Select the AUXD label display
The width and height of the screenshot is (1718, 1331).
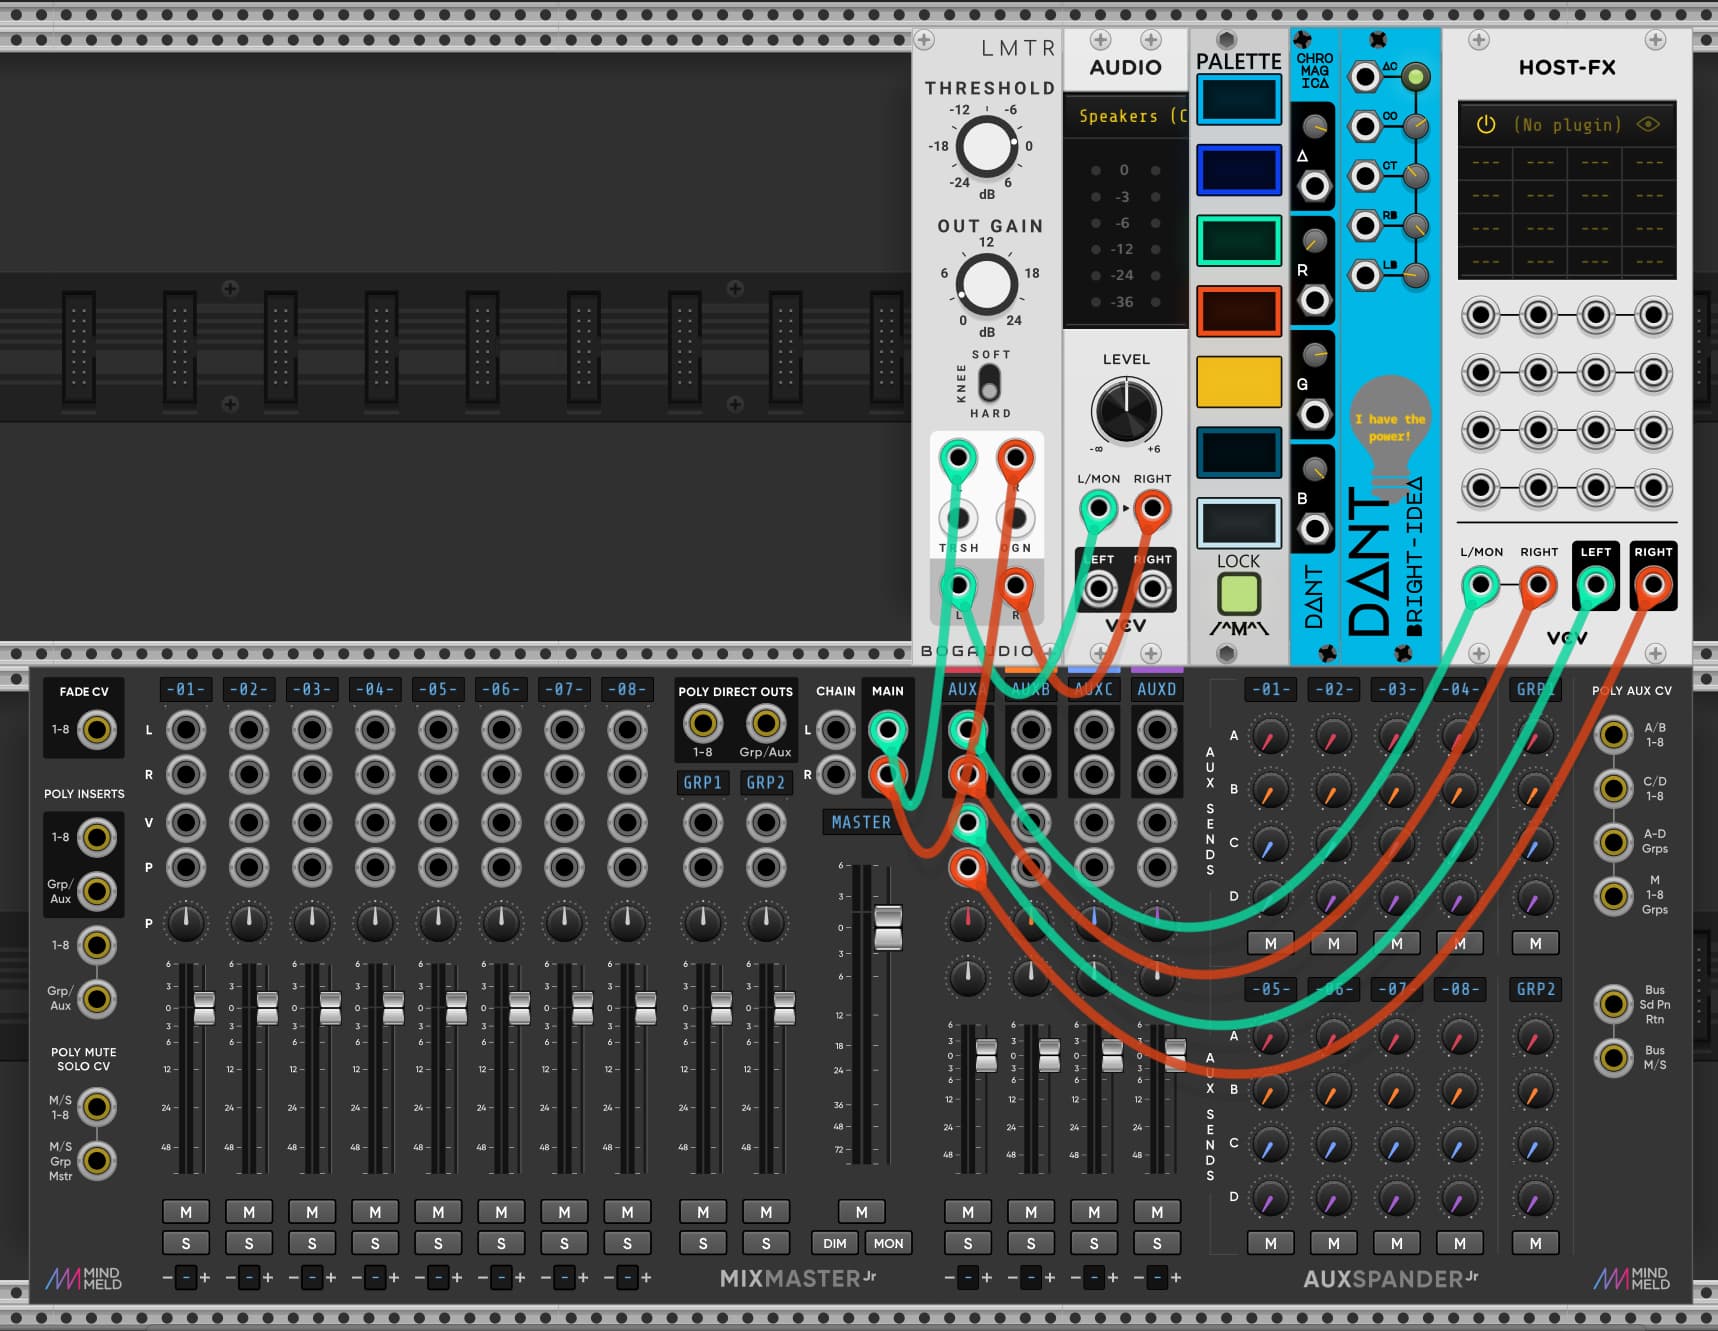pos(1156,689)
